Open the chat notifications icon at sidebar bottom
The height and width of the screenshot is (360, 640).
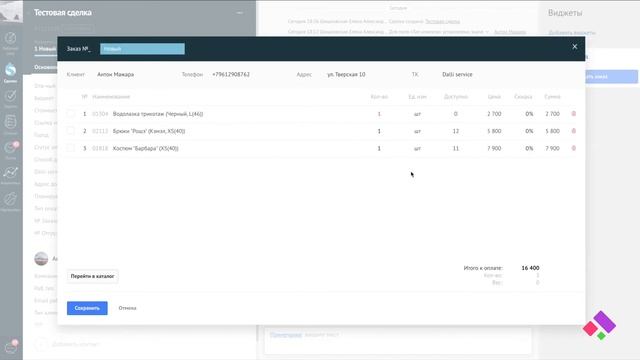11,347
